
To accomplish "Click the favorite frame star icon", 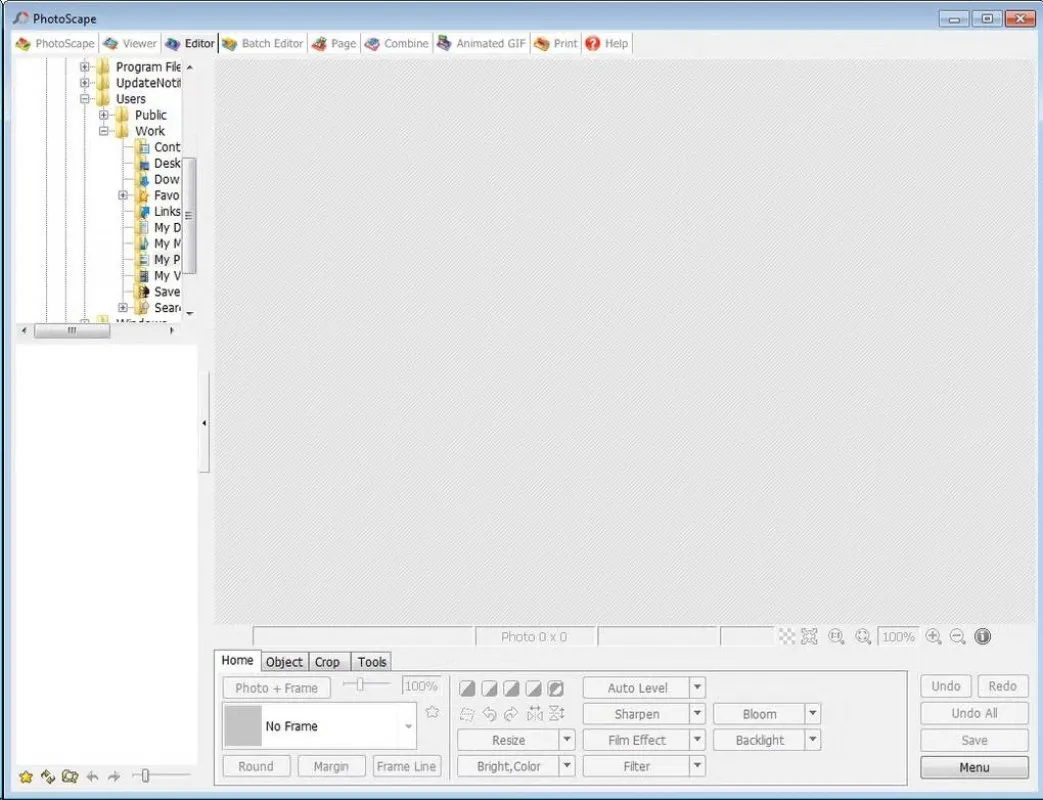I will [432, 712].
